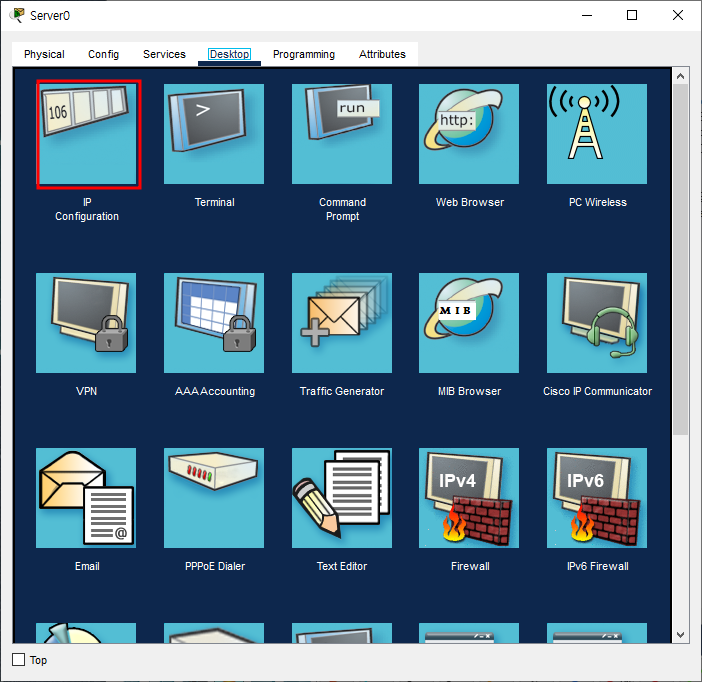Image resolution: width=702 pixels, height=682 pixels.
Task: Switch to the Services tab
Action: (x=164, y=54)
